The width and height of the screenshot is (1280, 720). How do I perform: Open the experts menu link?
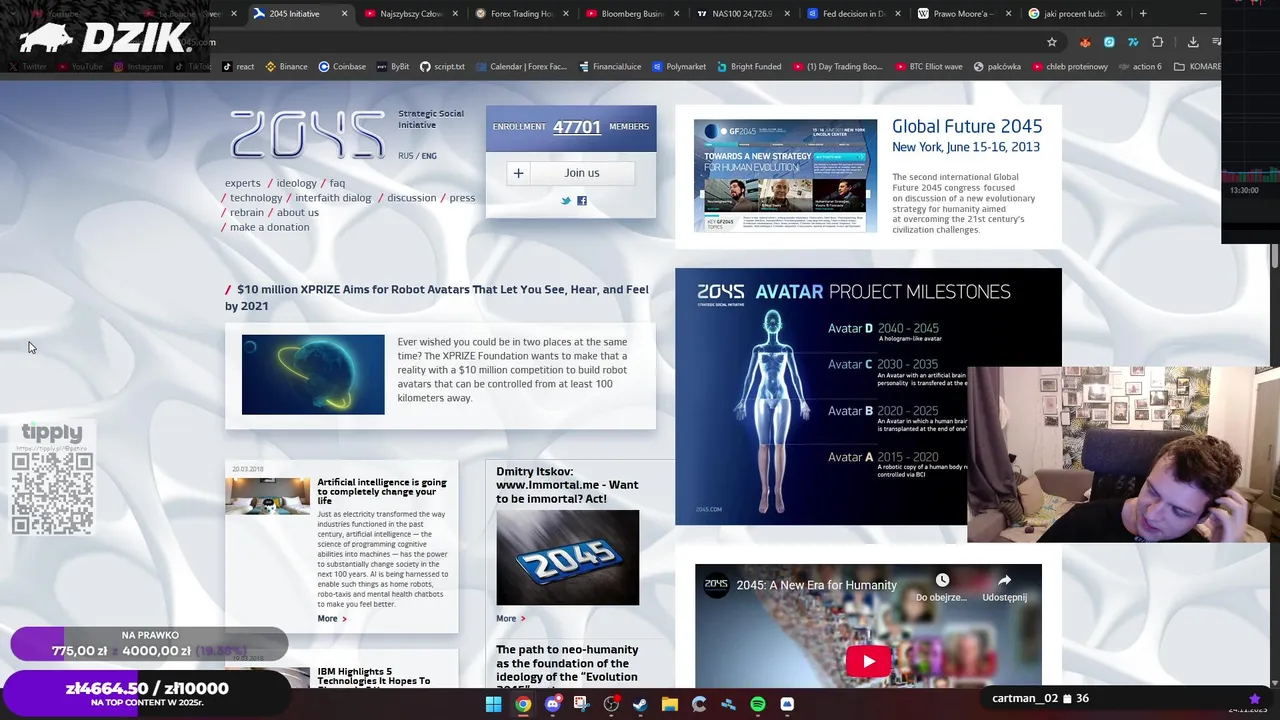click(x=242, y=183)
